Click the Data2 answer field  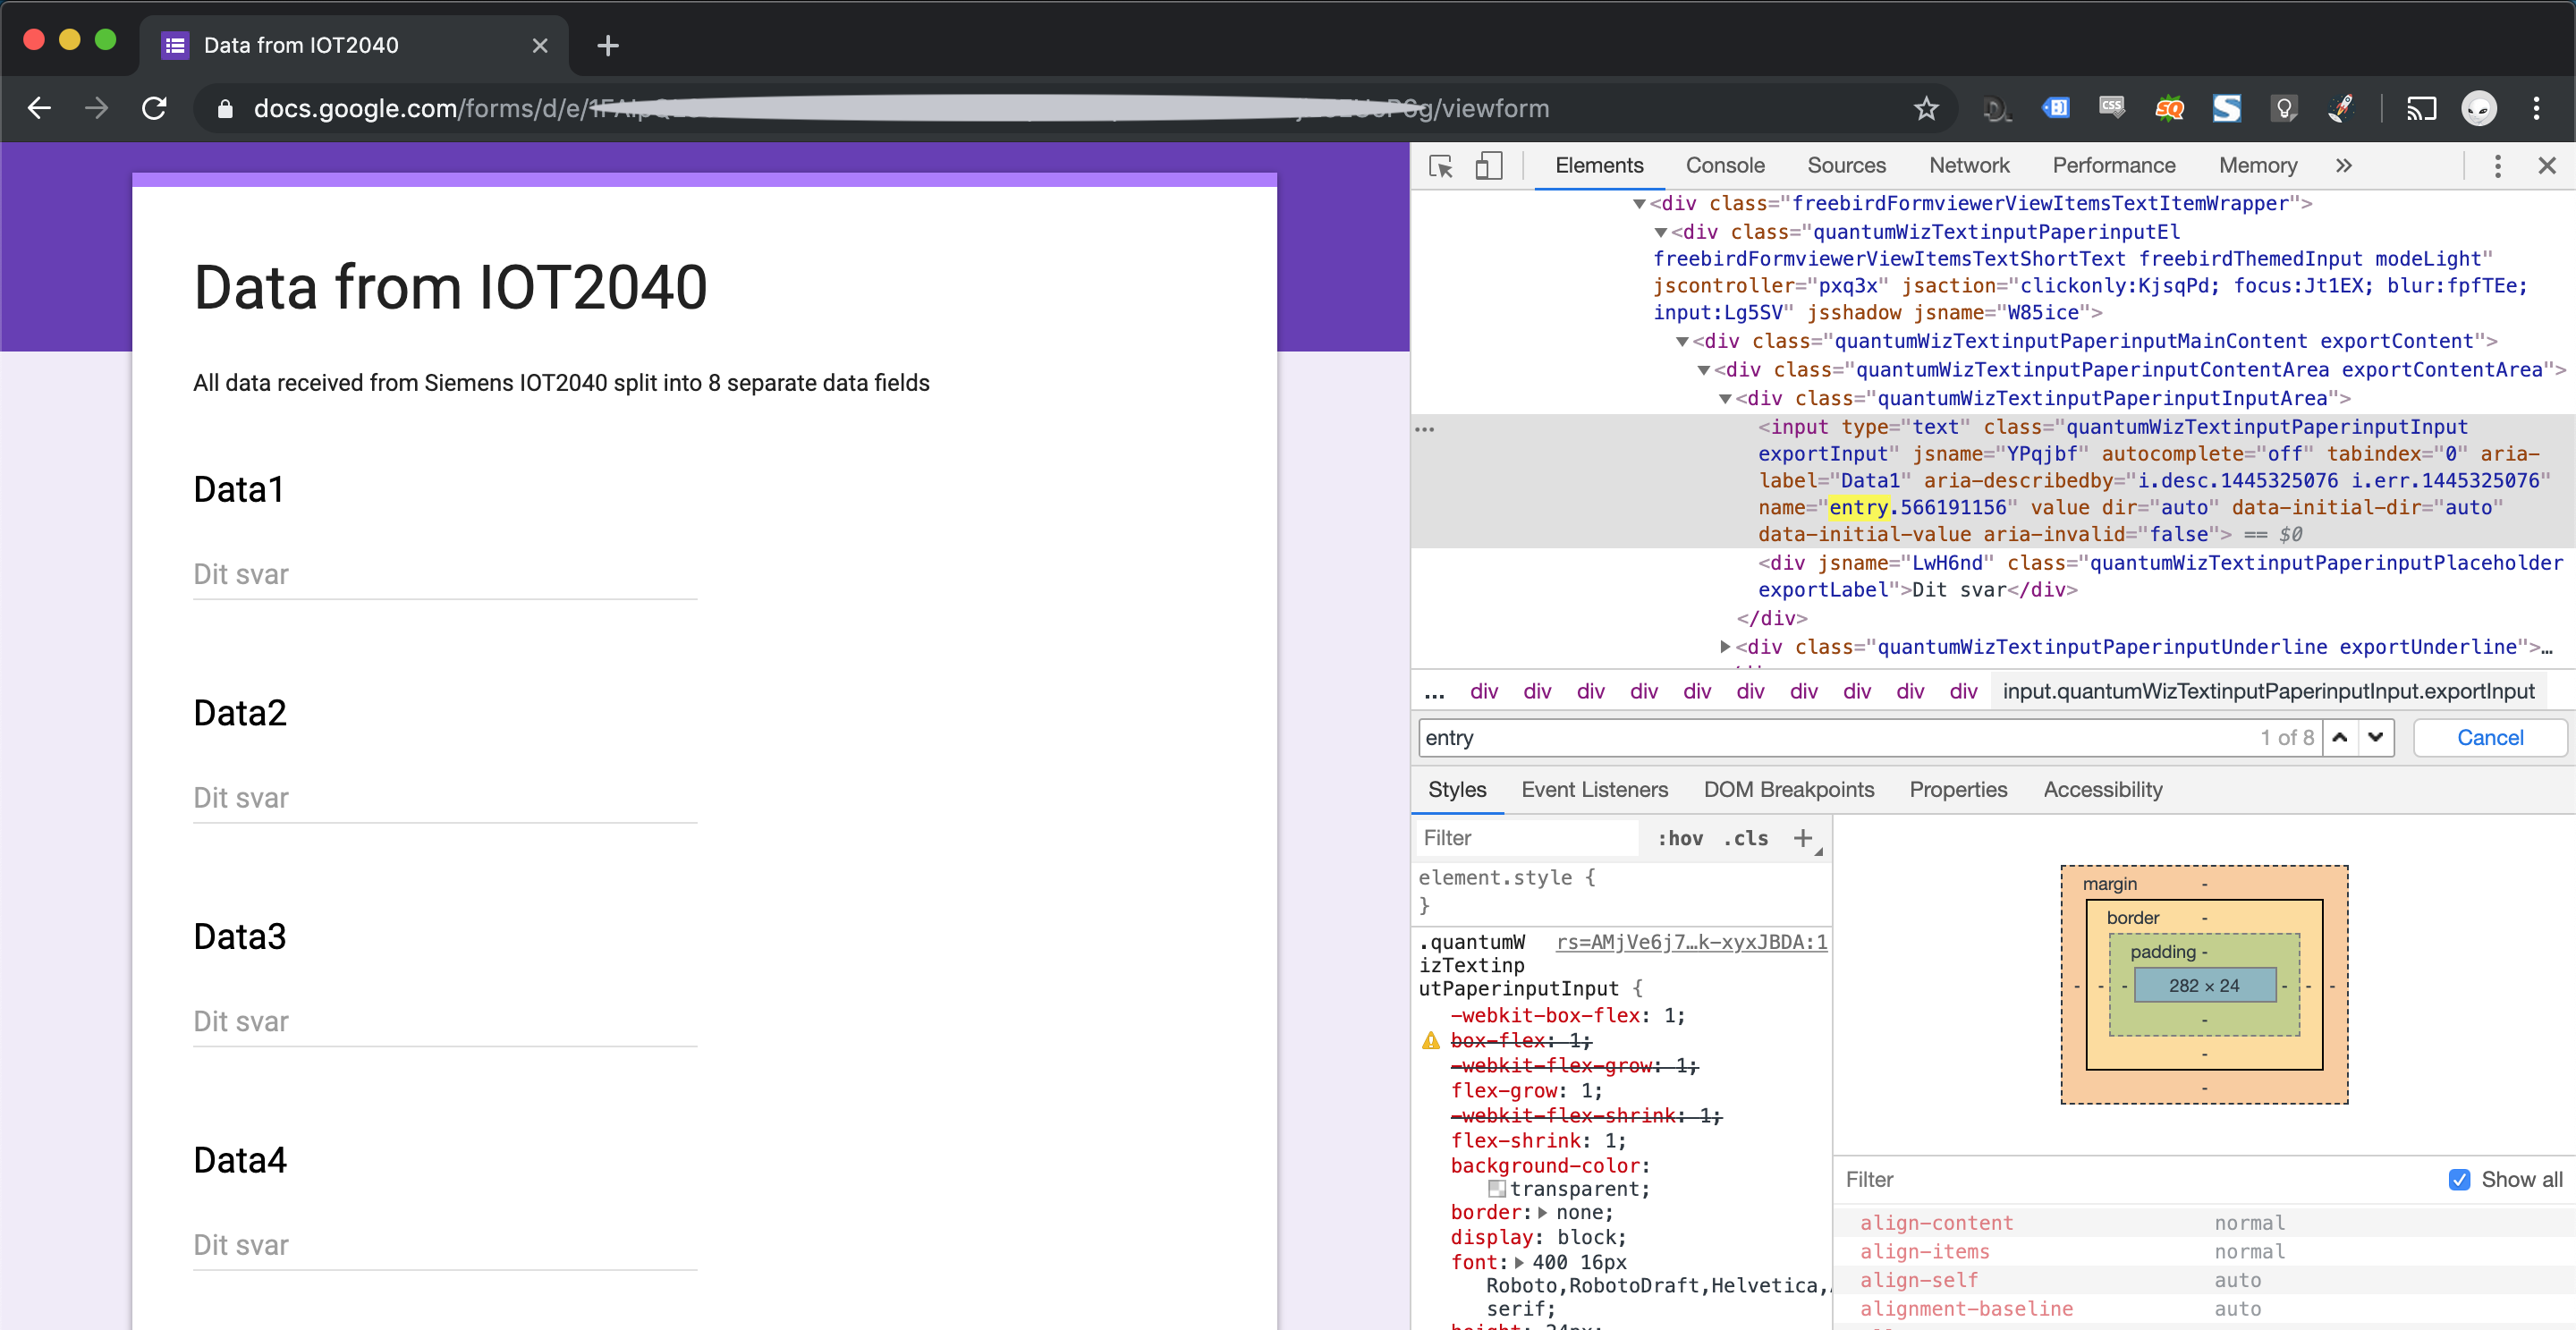[x=445, y=799]
